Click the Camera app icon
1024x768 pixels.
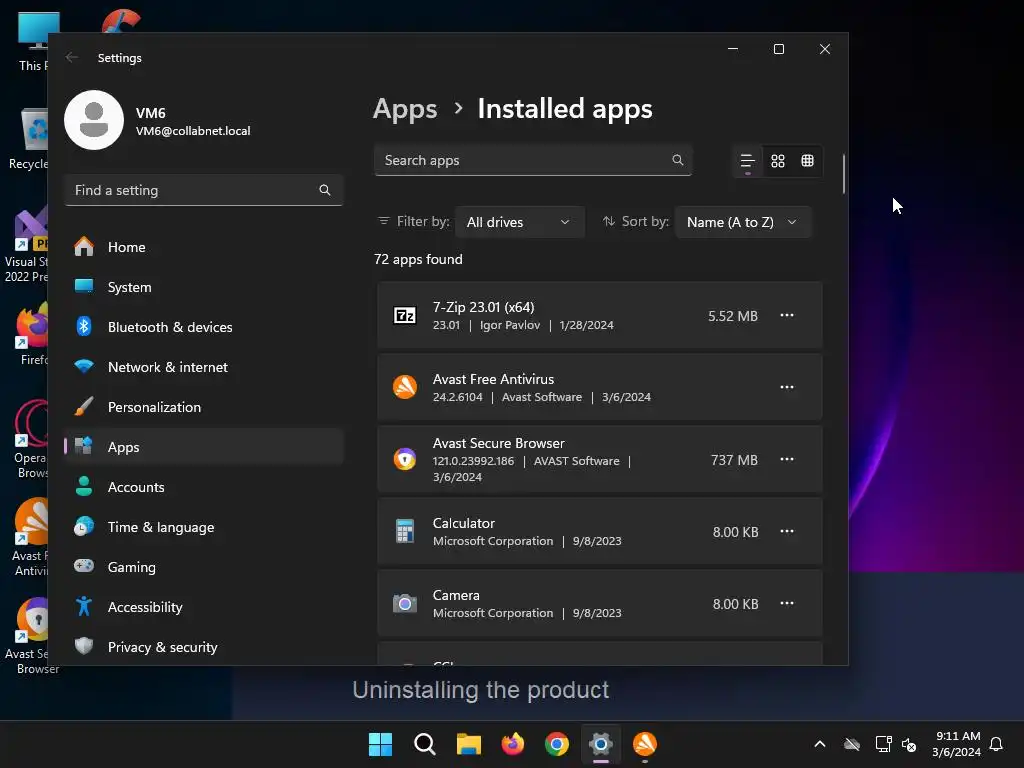[405, 603]
